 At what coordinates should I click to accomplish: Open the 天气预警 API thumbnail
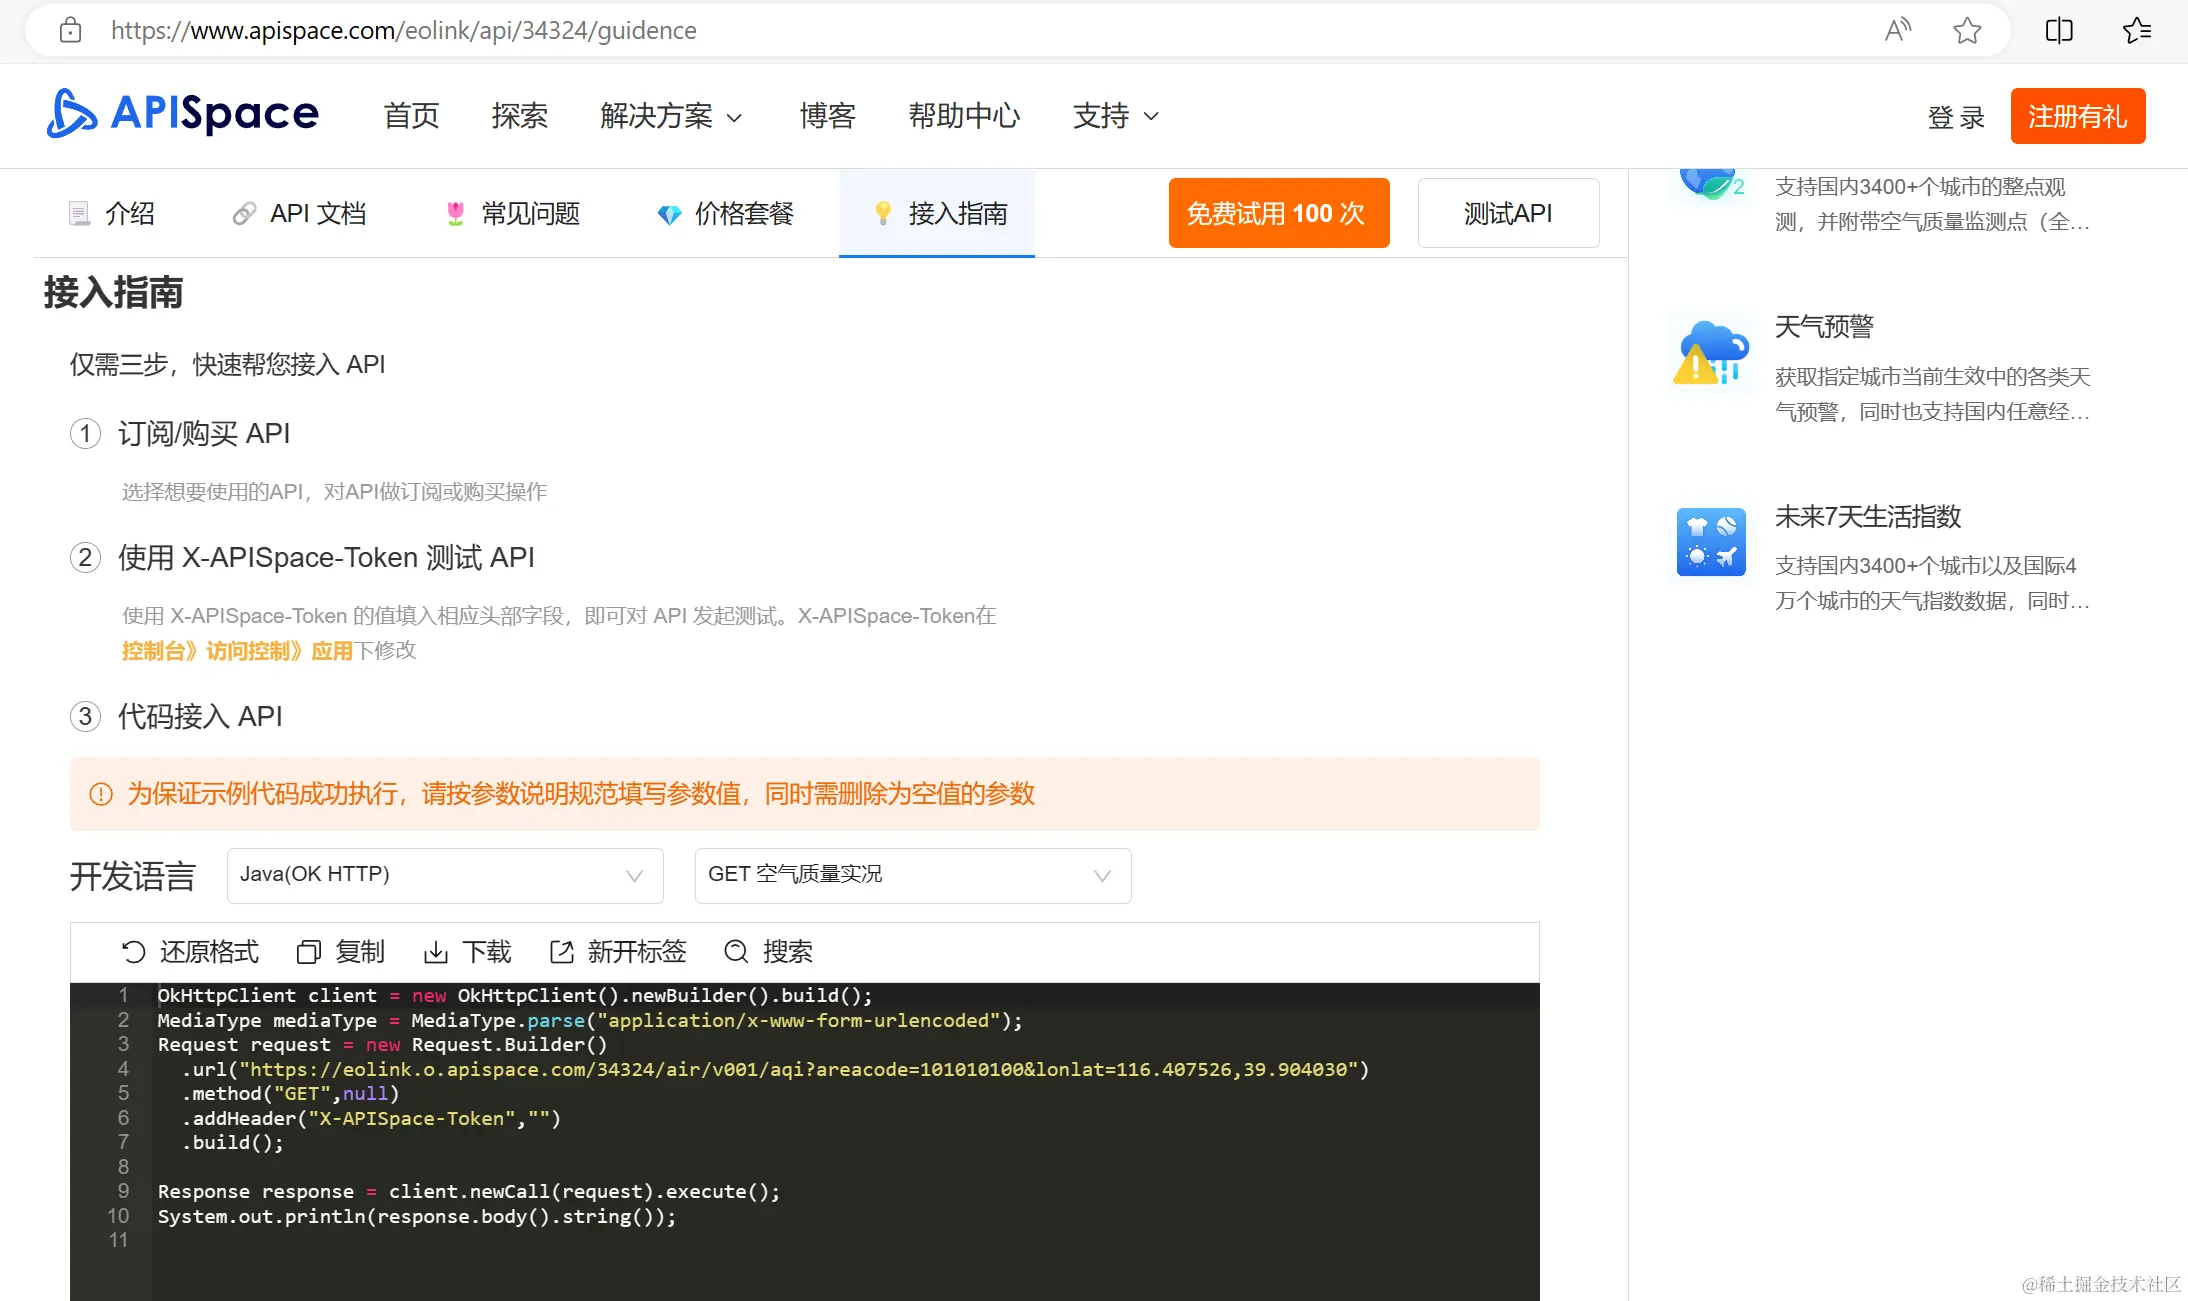[x=1710, y=354]
